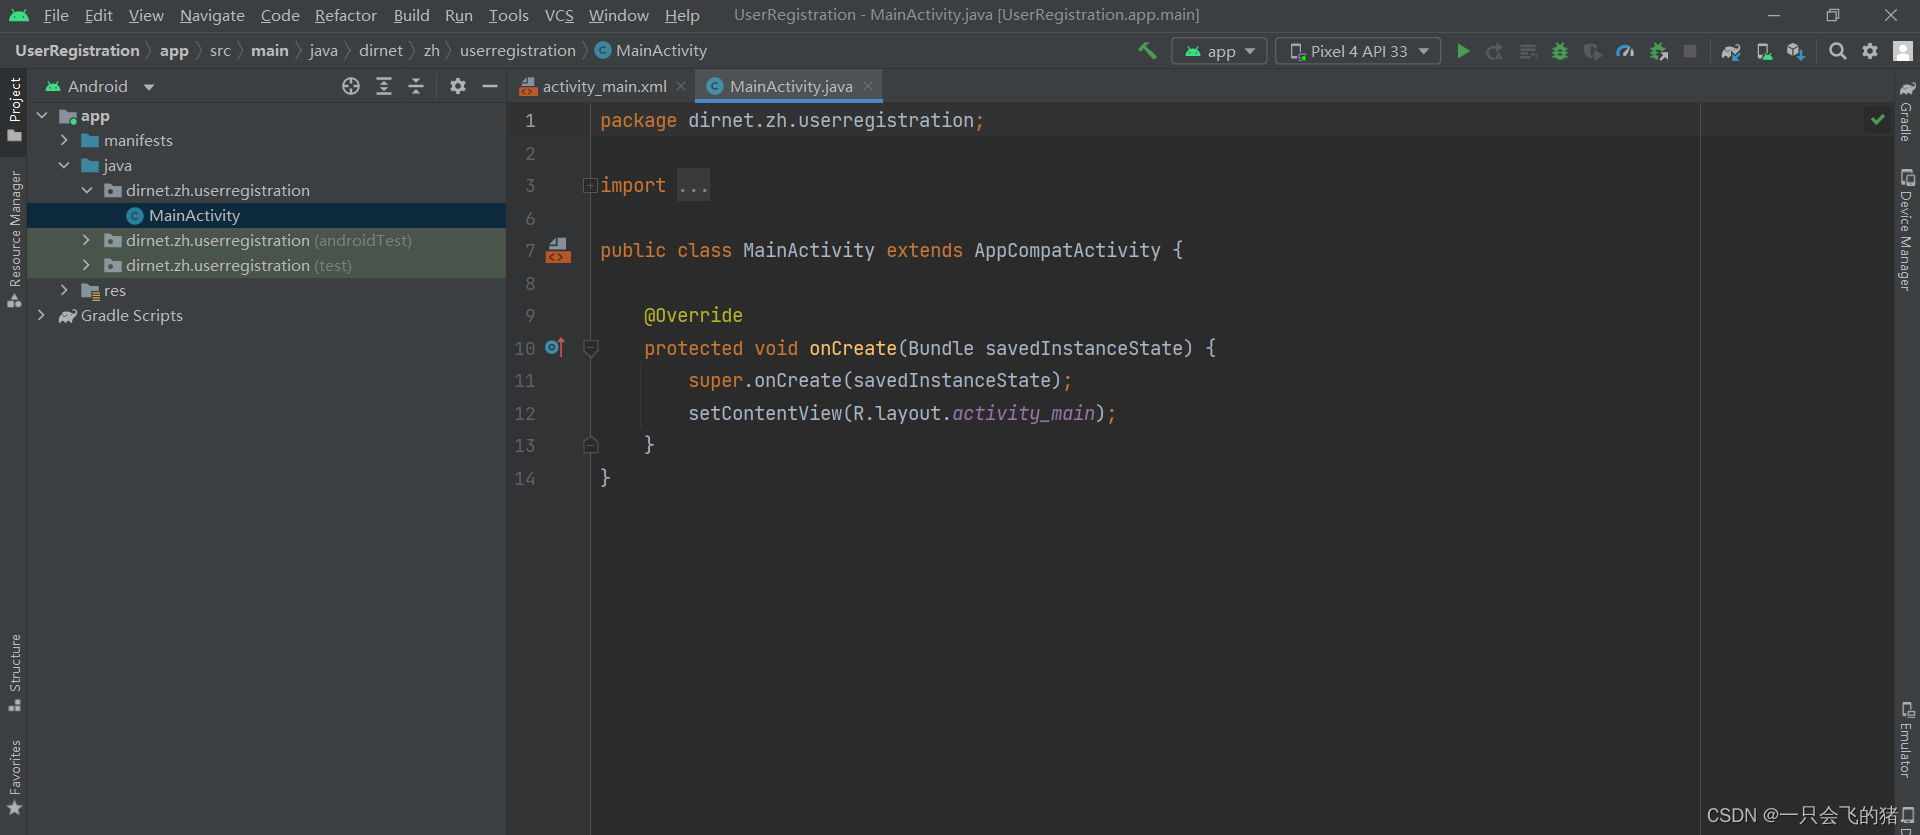Image resolution: width=1920 pixels, height=835 pixels.
Task: Unfold the collapsed import block
Action: (590, 185)
